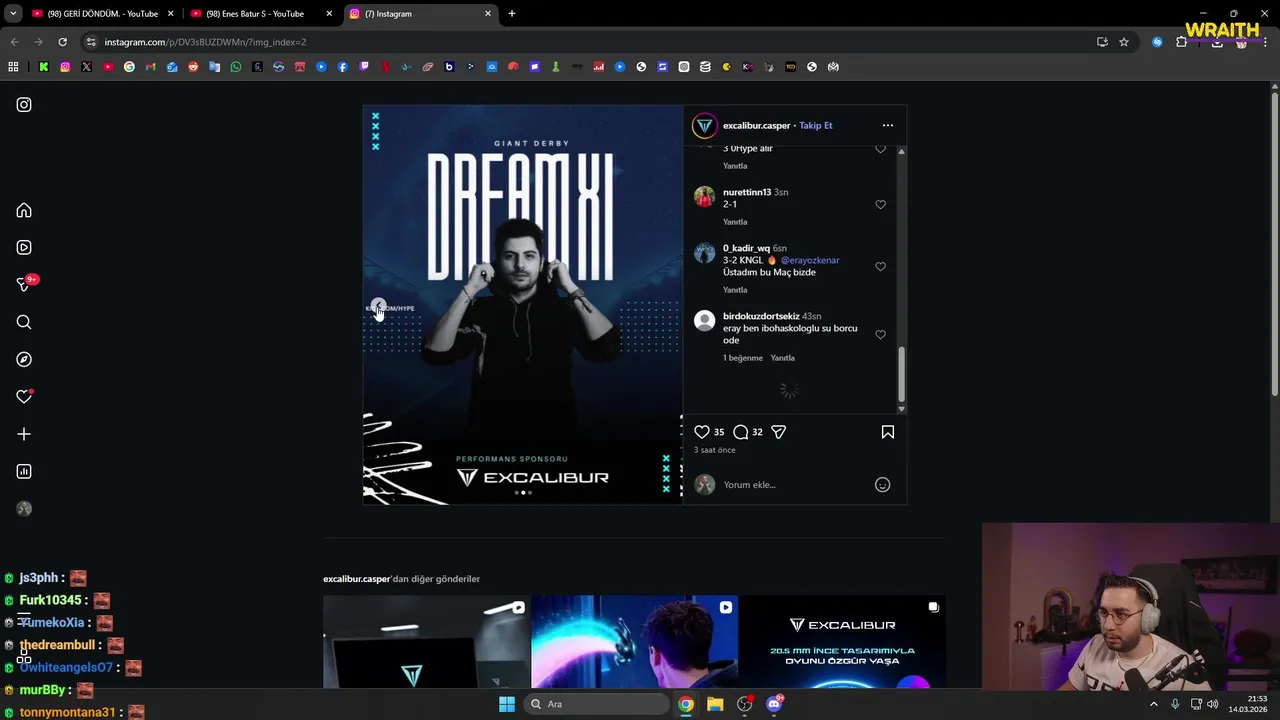The width and height of the screenshot is (1280, 720).
Task: Open Discord from the taskbar
Action: (x=774, y=704)
